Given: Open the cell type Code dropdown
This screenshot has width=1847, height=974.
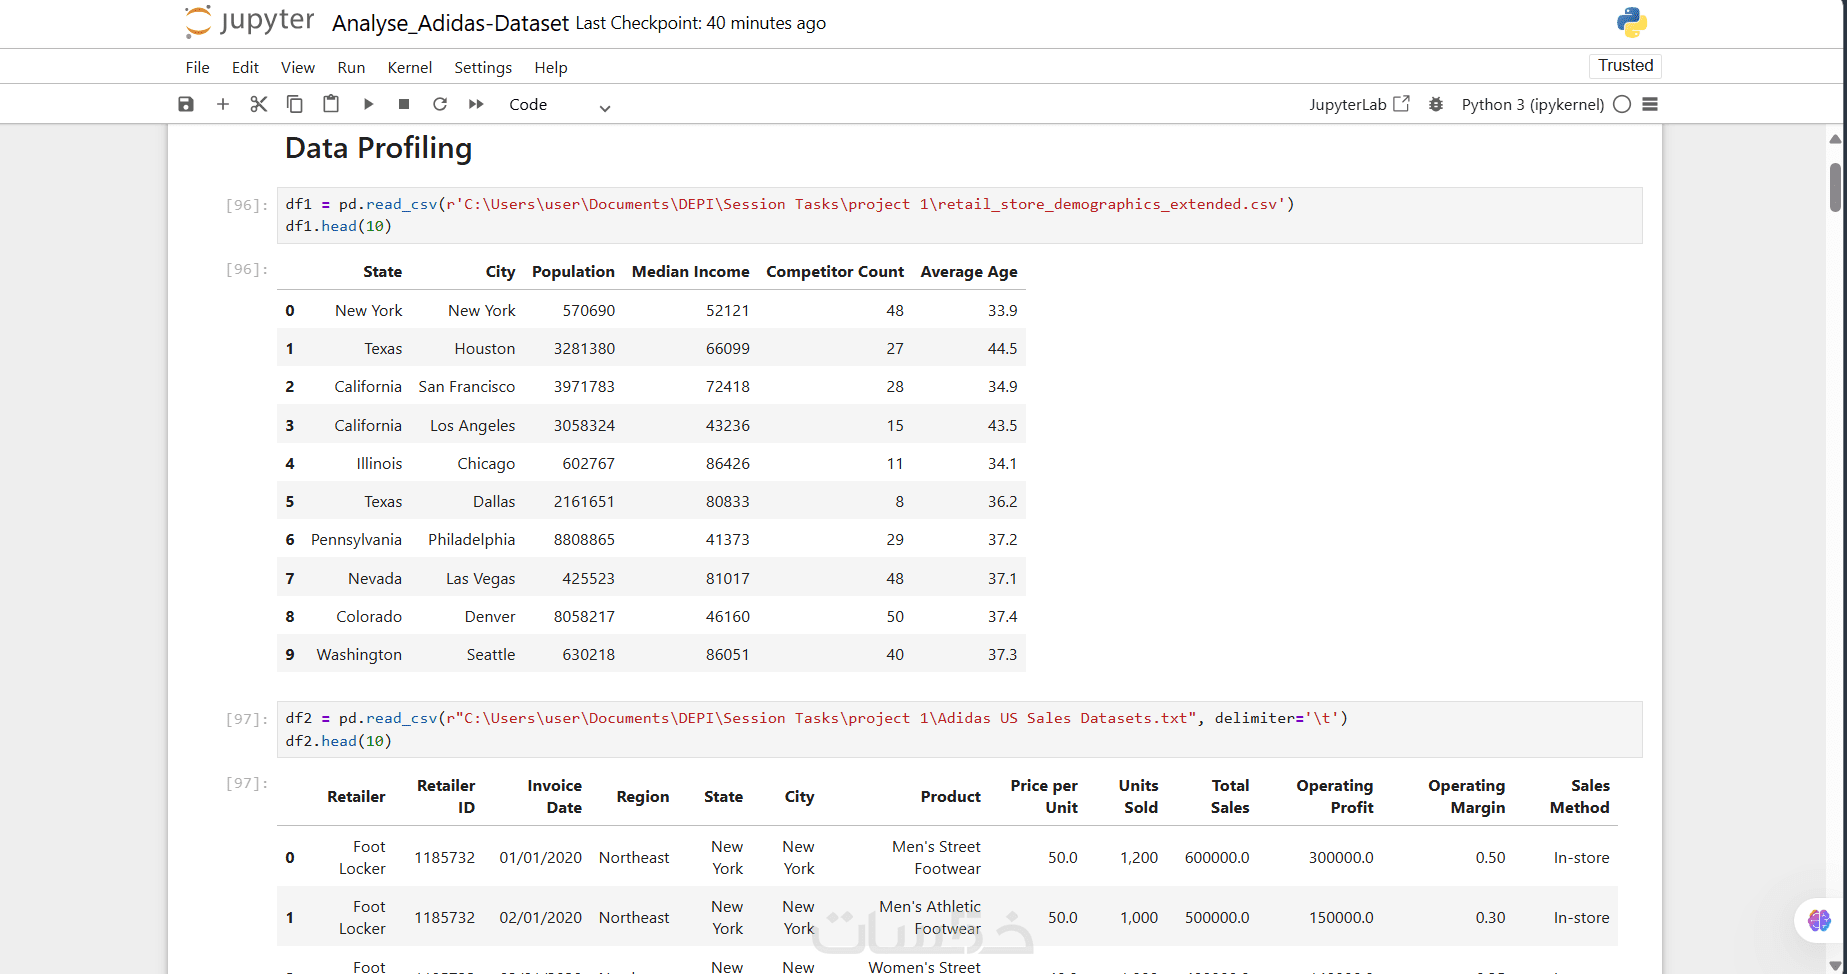Looking at the screenshot, I should pyautogui.click(x=559, y=105).
